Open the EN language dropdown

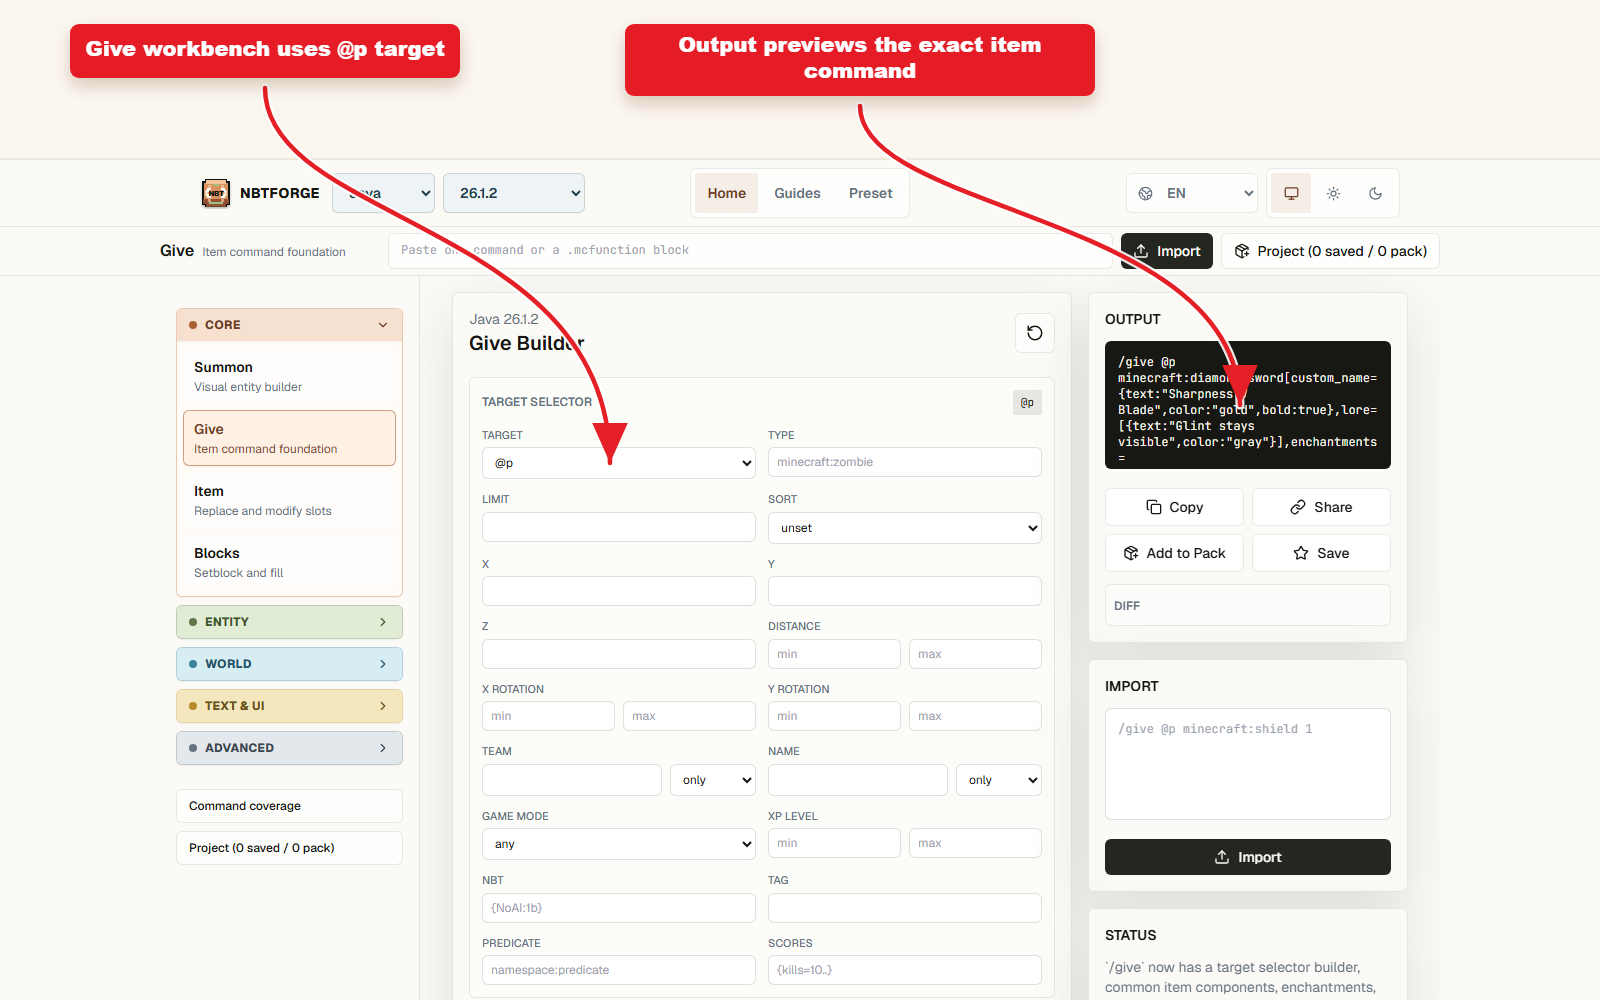(1191, 193)
